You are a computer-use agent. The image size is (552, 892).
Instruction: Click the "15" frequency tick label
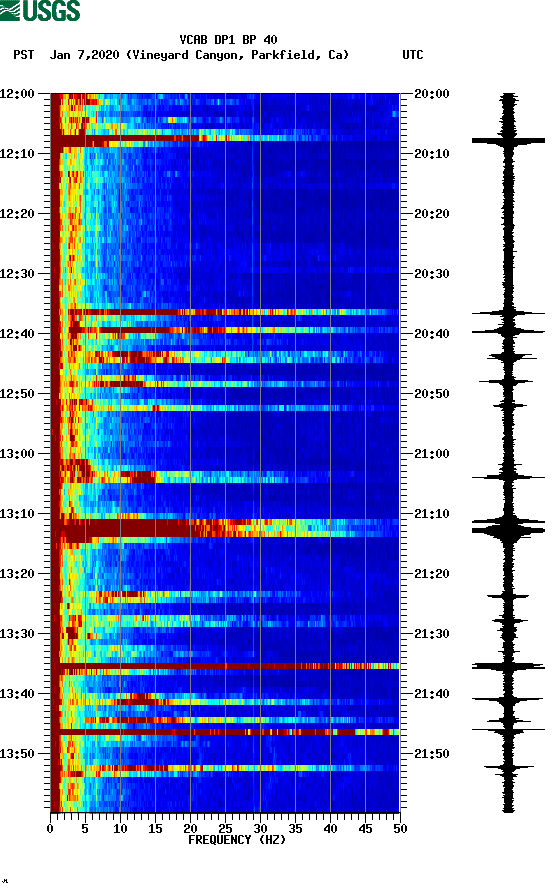point(155,829)
